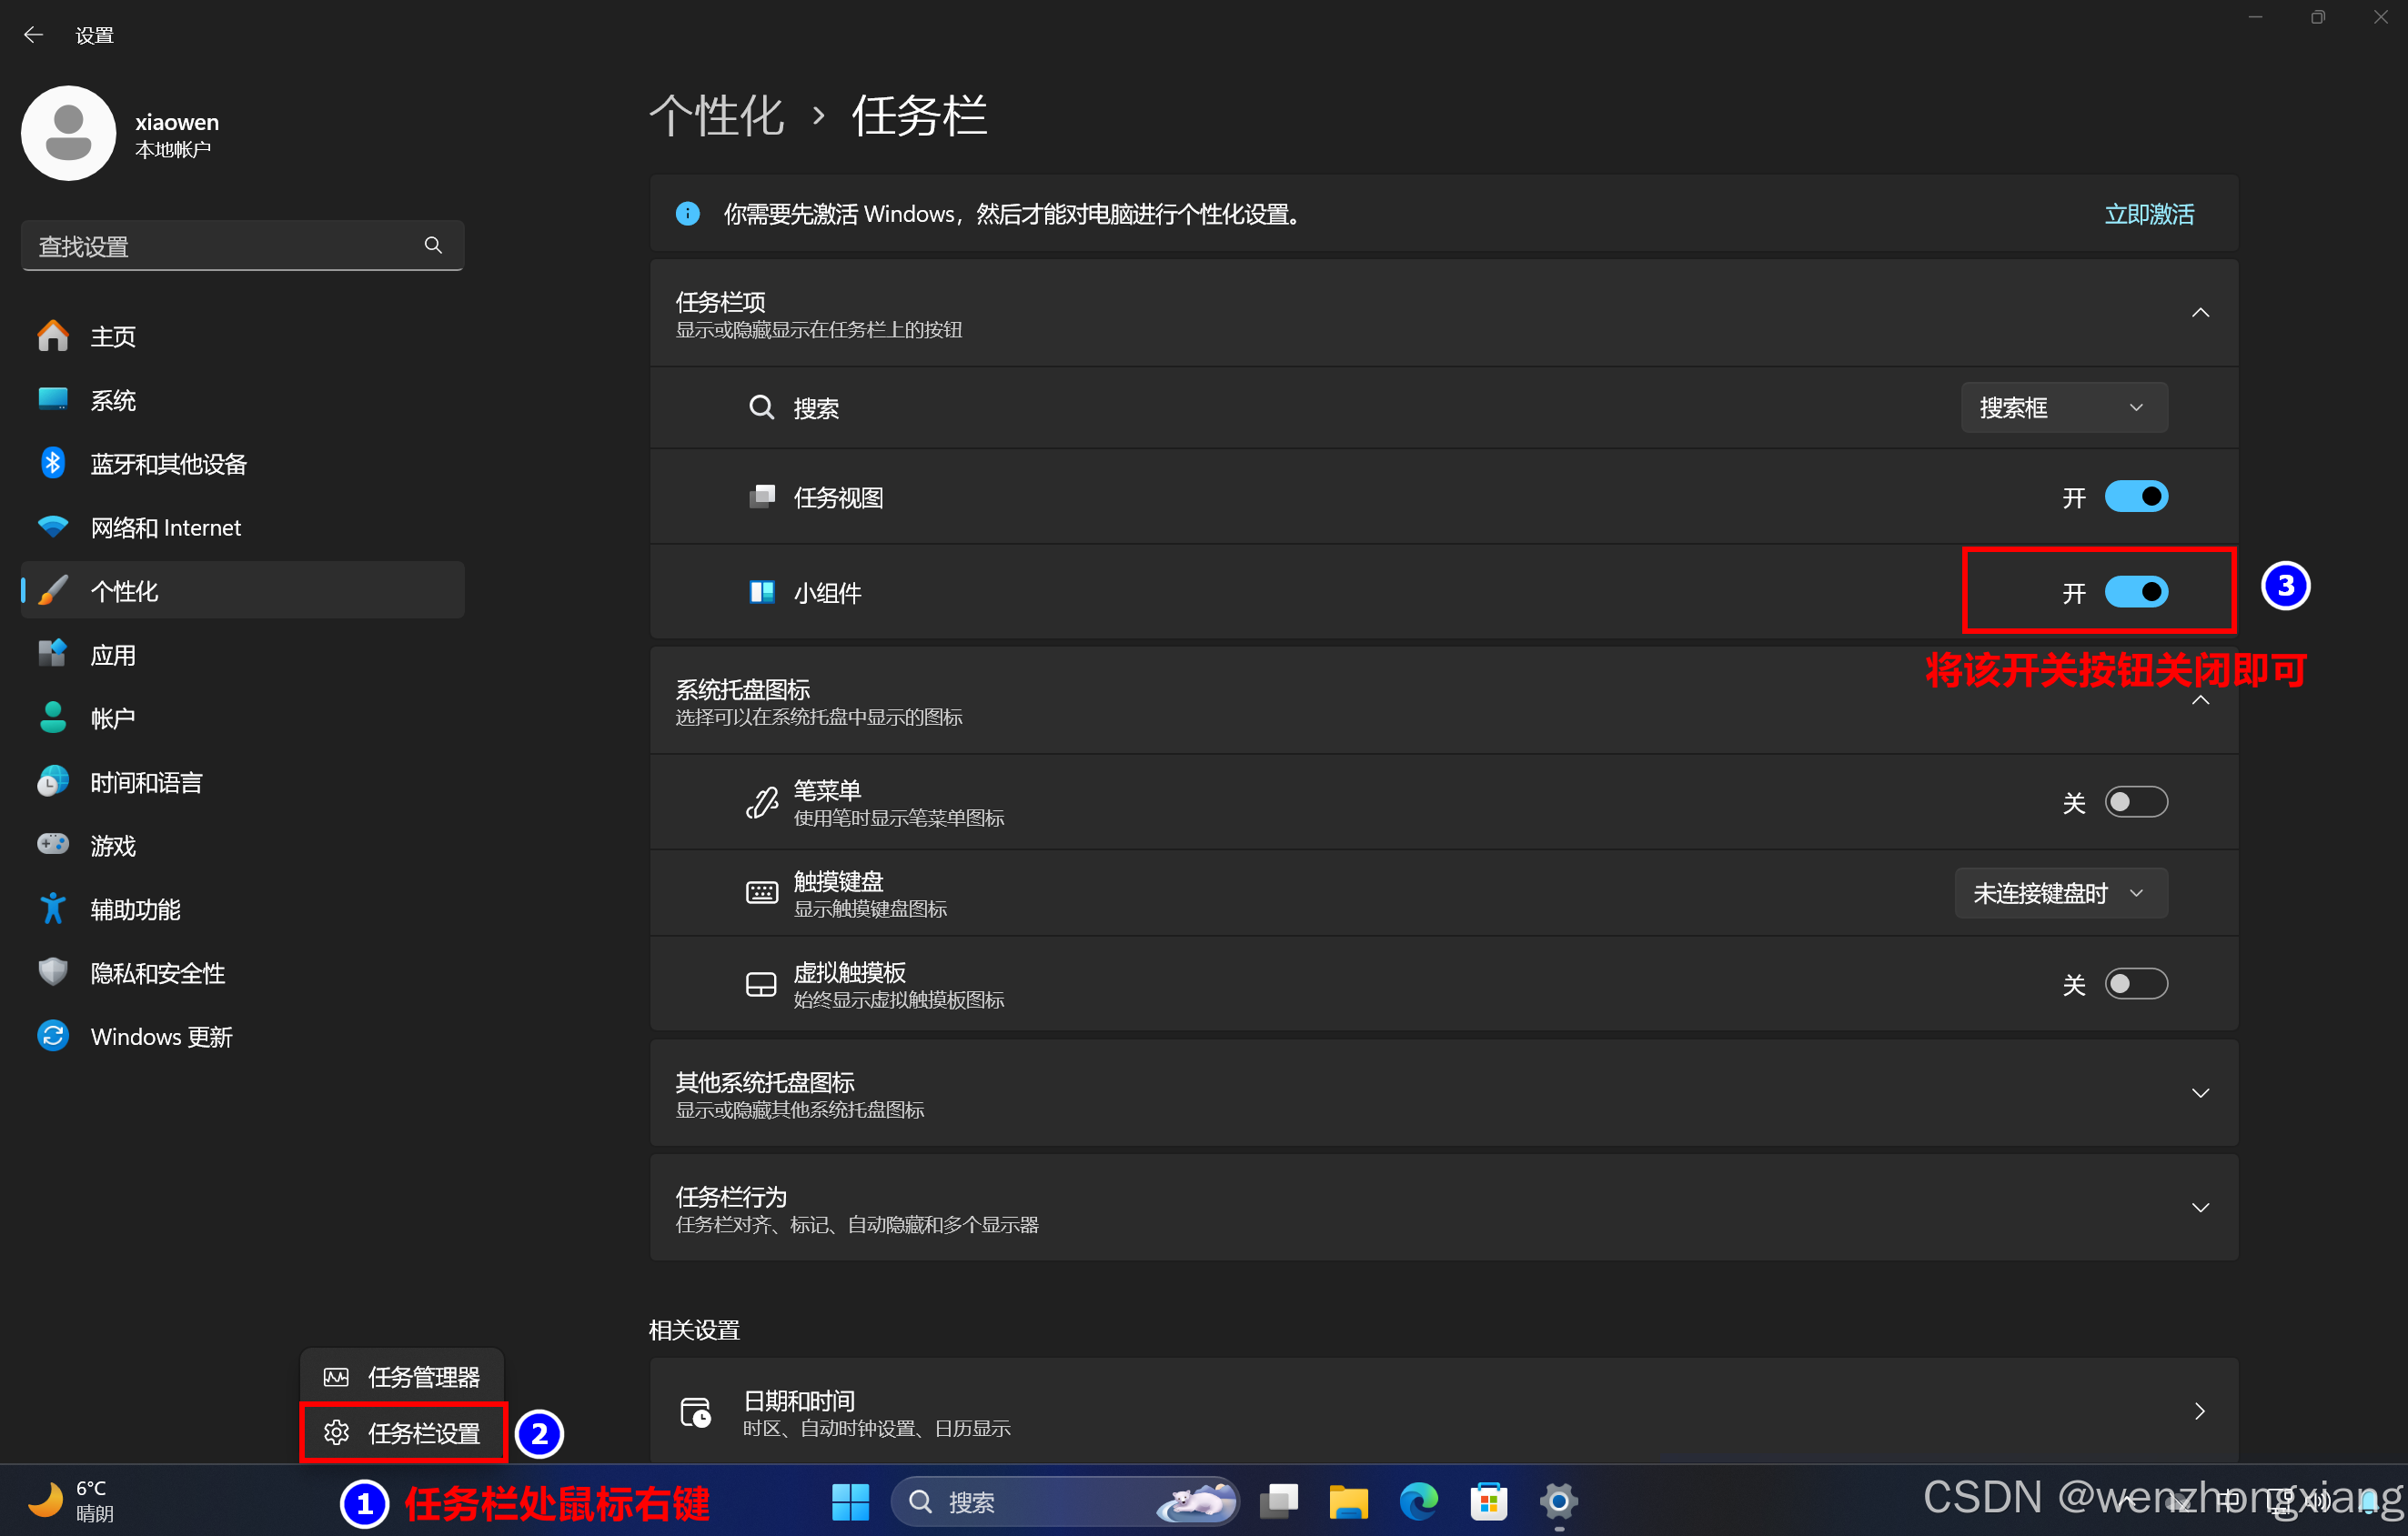Click the Windows Start button
Viewport: 2408px width, 1536px height.
point(850,1501)
